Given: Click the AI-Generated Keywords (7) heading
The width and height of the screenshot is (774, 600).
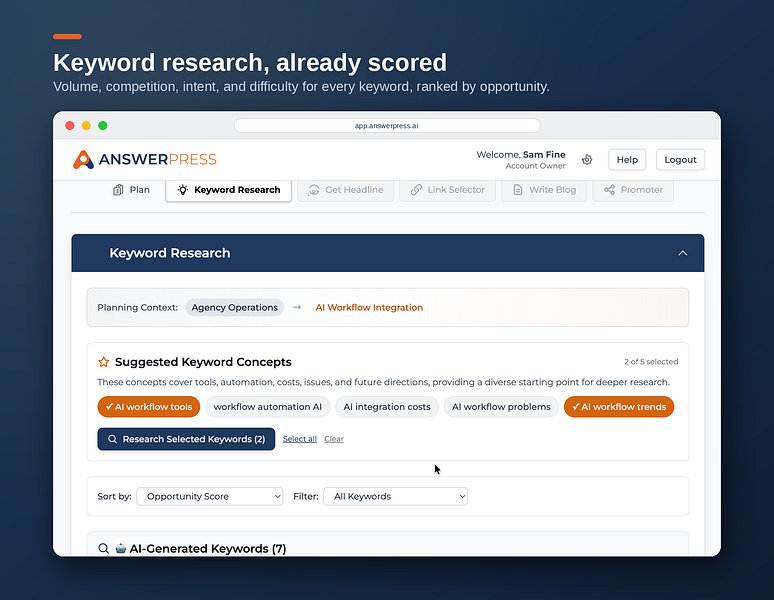Looking at the screenshot, I should coord(208,549).
